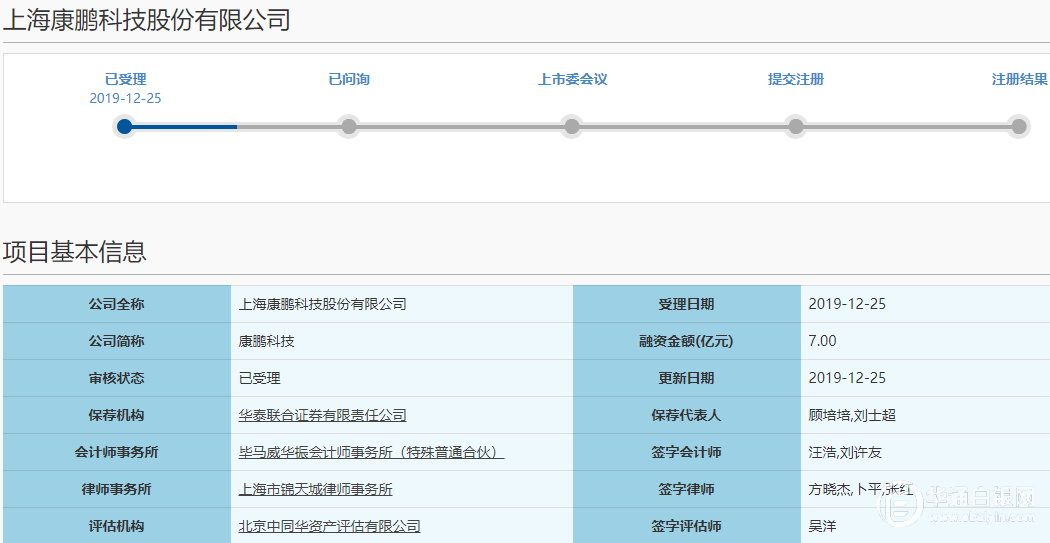Click the 更新日期 value 2019-12-25
This screenshot has width=1050, height=543.
(x=925, y=378)
